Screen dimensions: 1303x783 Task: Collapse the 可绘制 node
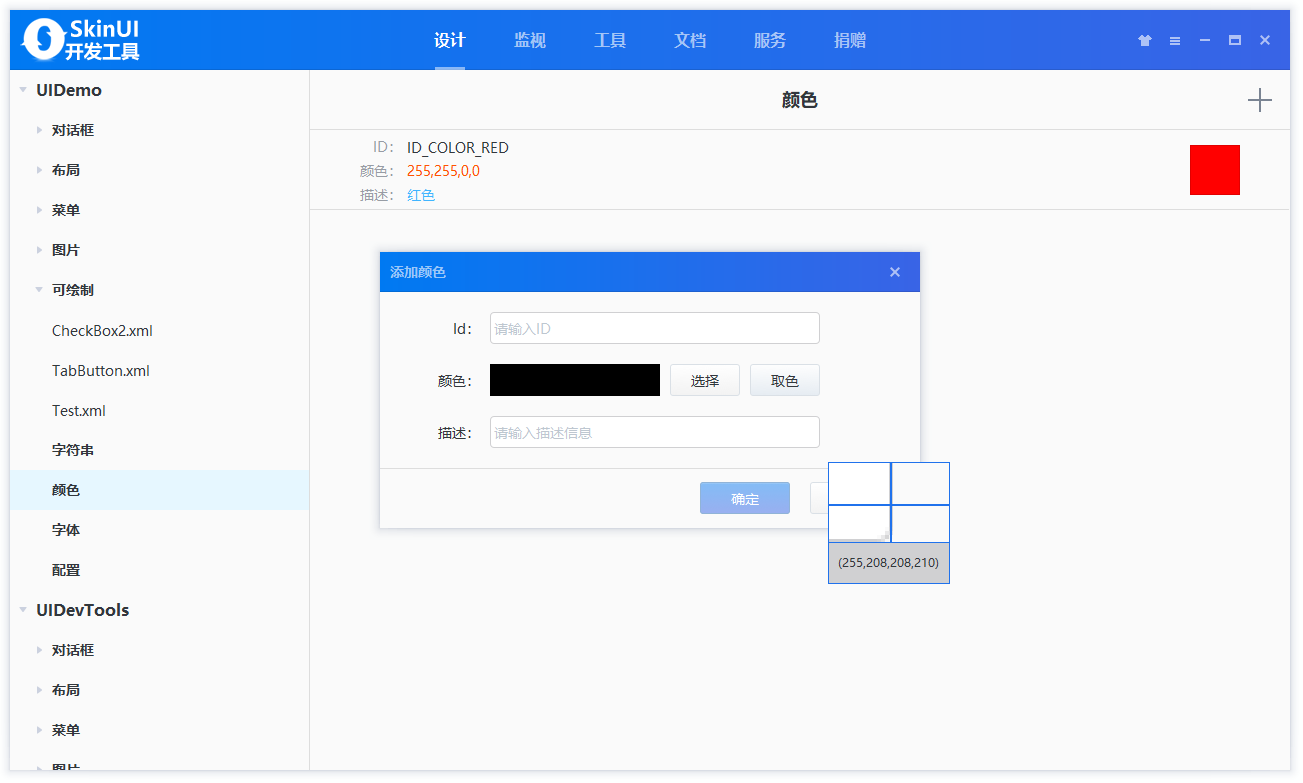[x=39, y=290]
